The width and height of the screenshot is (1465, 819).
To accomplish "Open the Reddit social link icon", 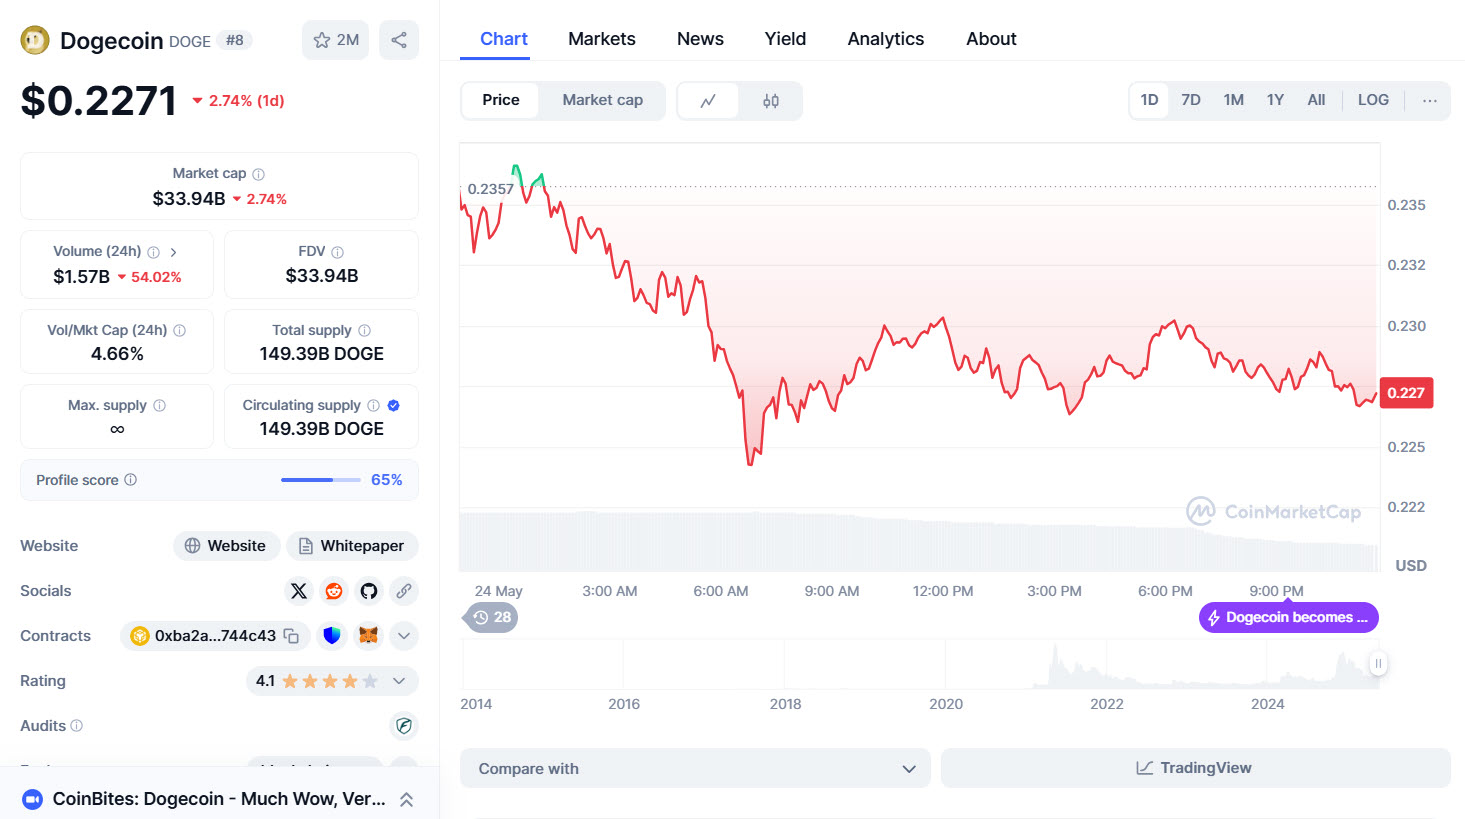I will pyautogui.click(x=334, y=591).
